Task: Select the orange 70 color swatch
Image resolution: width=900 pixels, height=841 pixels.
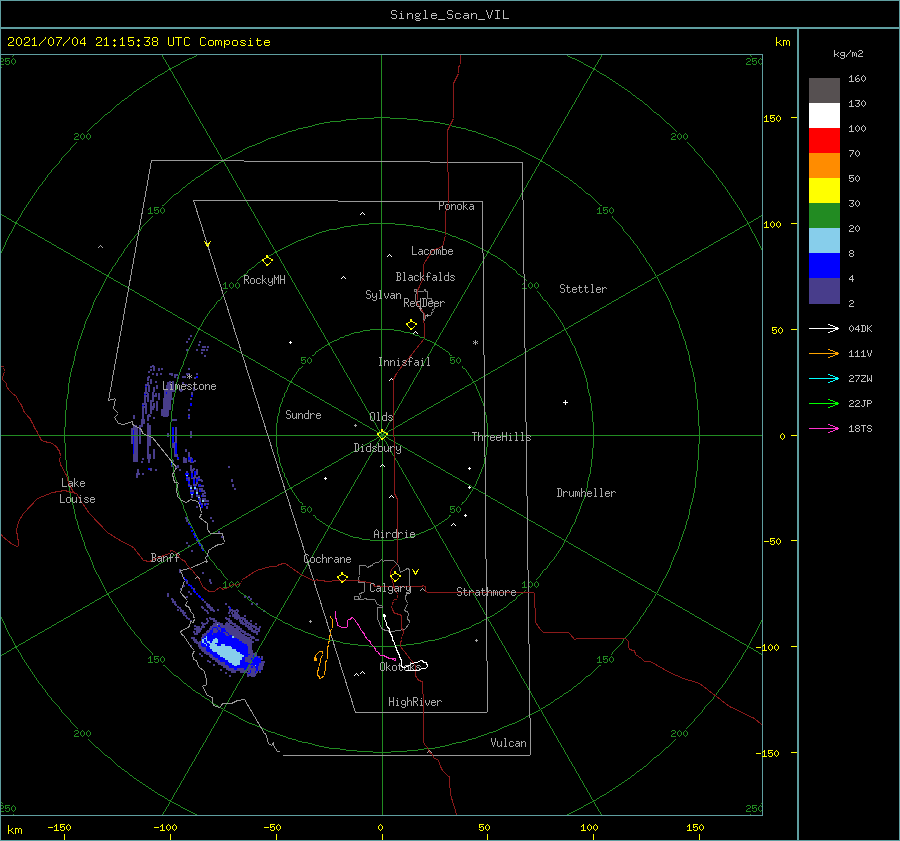Action: coord(824,165)
